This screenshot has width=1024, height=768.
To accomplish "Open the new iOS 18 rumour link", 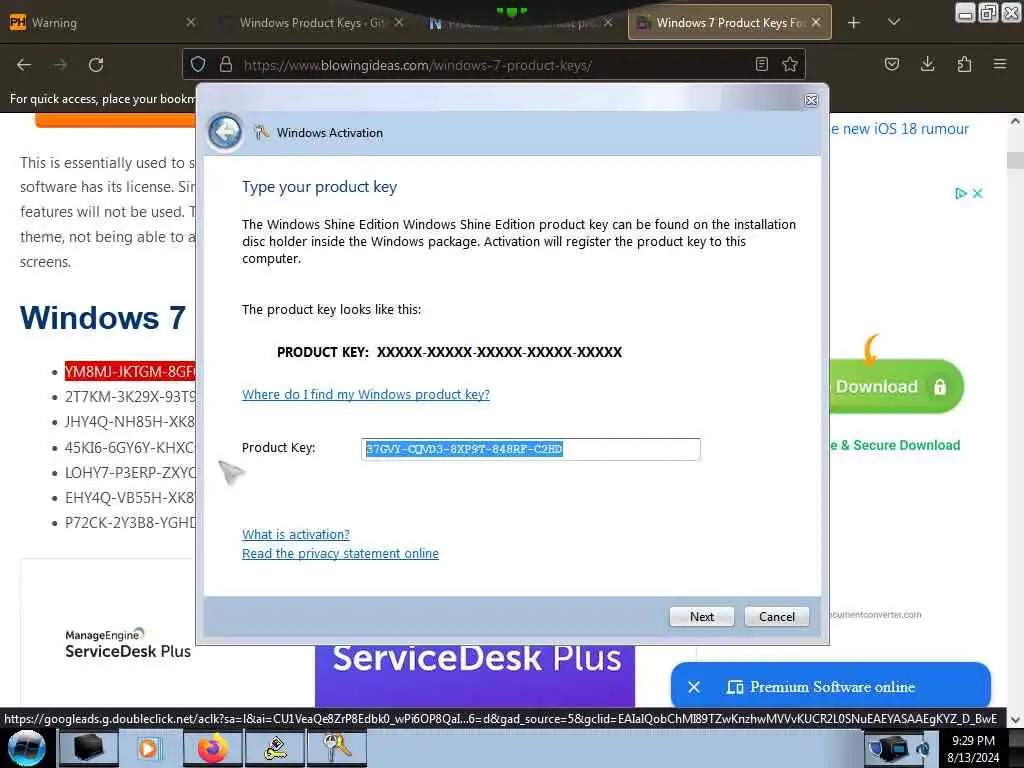I will [x=899, y=129].
